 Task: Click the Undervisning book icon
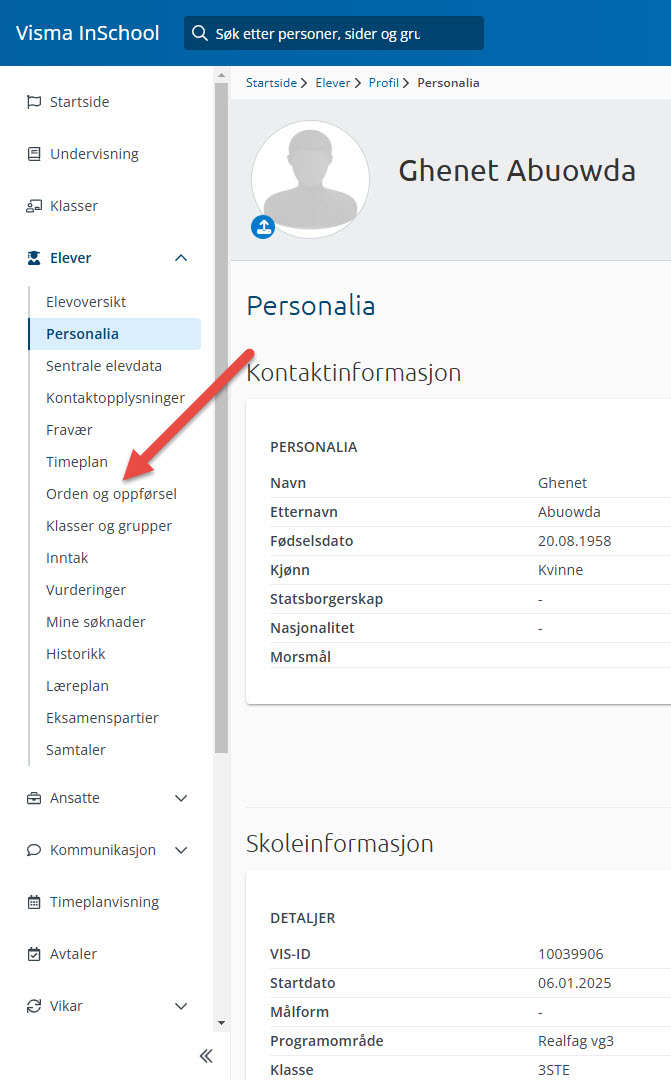pos(34,154)
